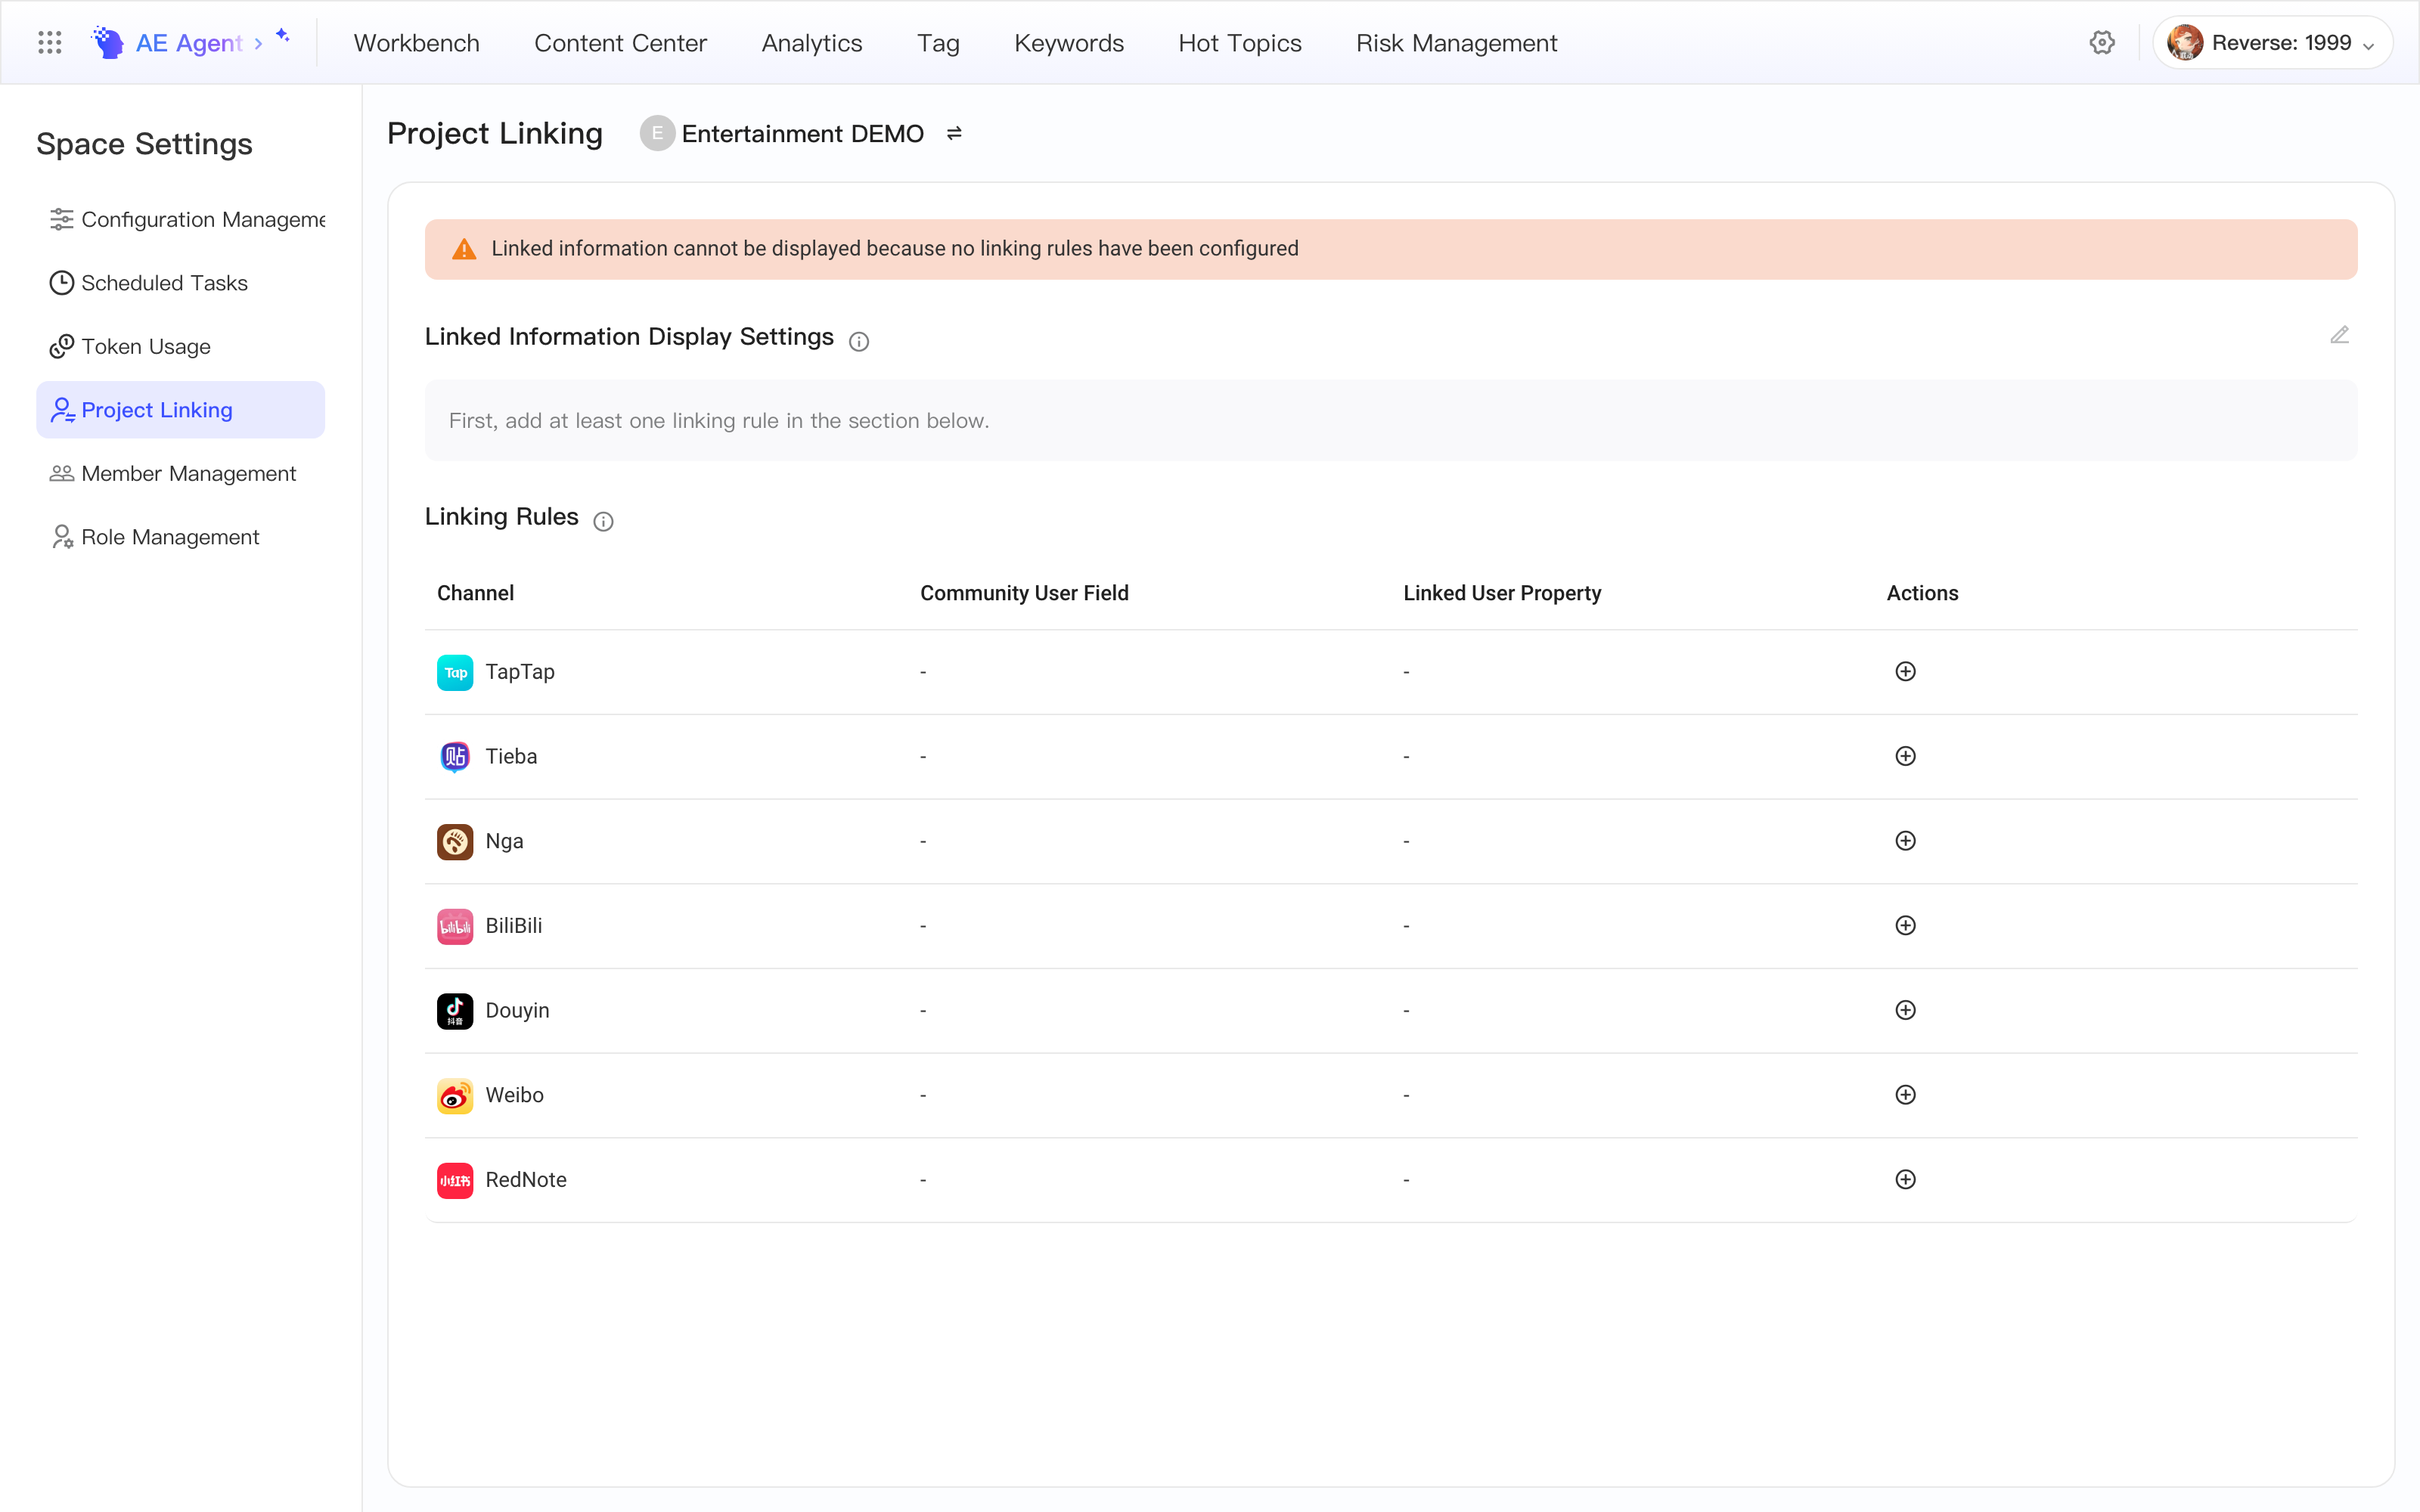This screenshot has width=2420, height=1512.
Task: Open the Analytics tab
Action: (x=811, y=43)
